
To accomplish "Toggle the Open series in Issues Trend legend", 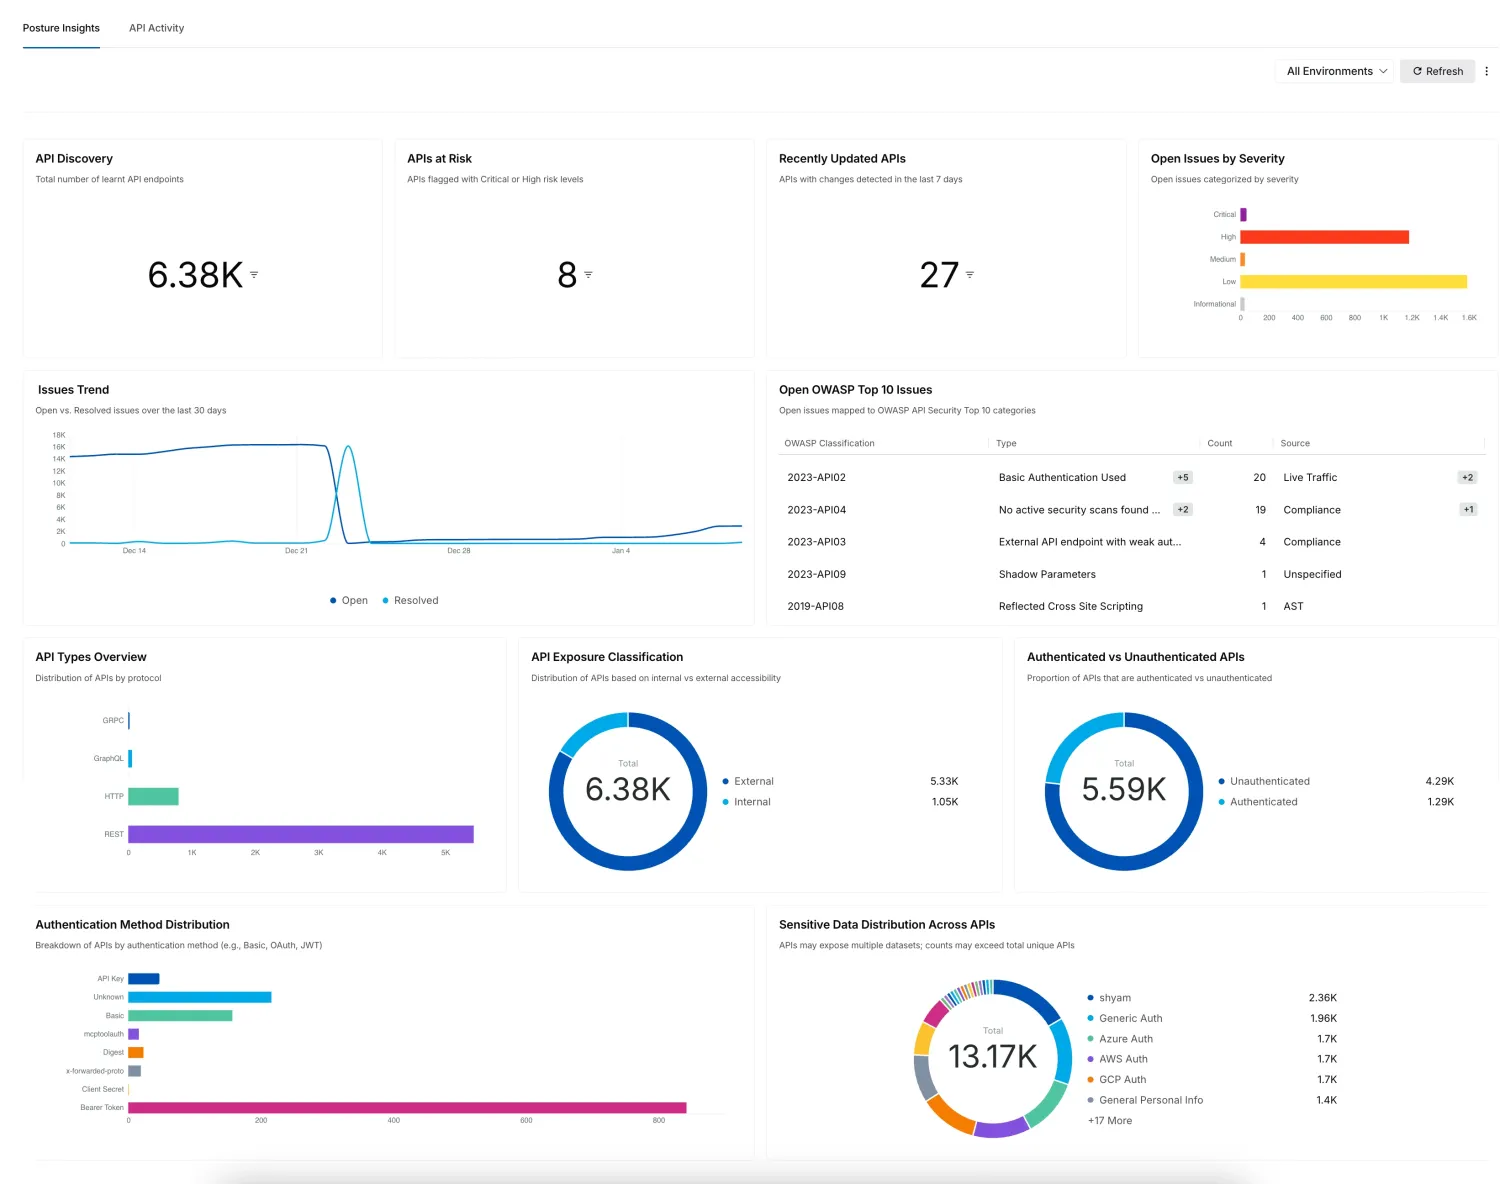I will pyautogui.click(x=349, y=601).
